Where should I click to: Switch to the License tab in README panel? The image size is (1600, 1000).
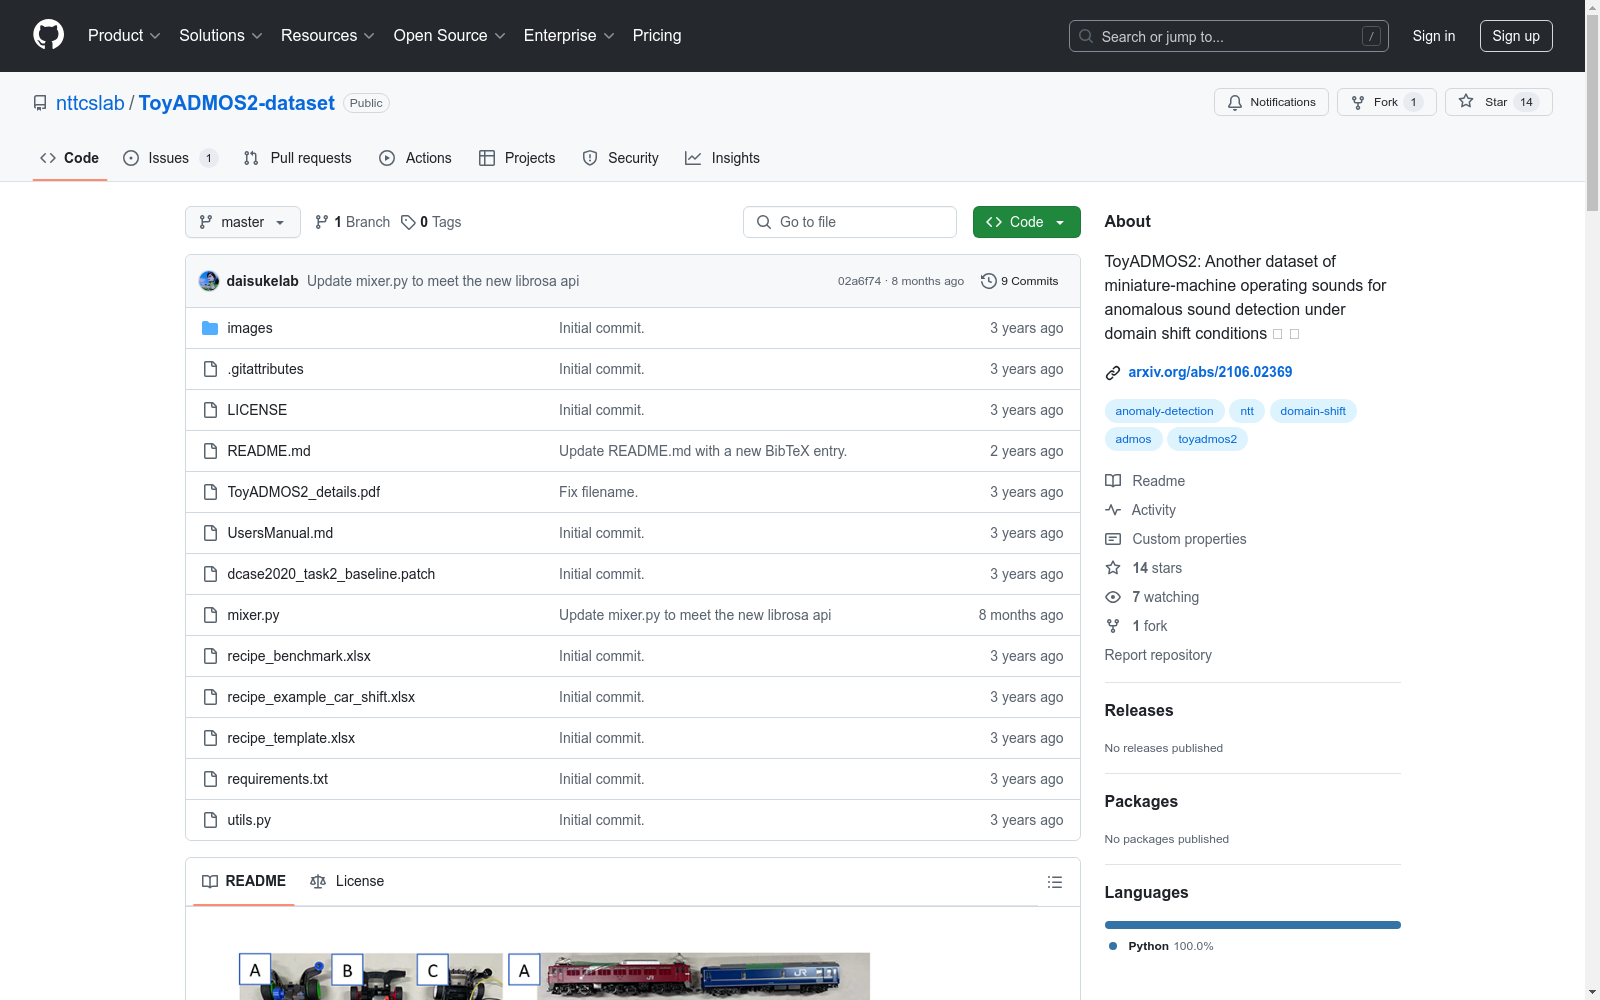click(347, 881)
